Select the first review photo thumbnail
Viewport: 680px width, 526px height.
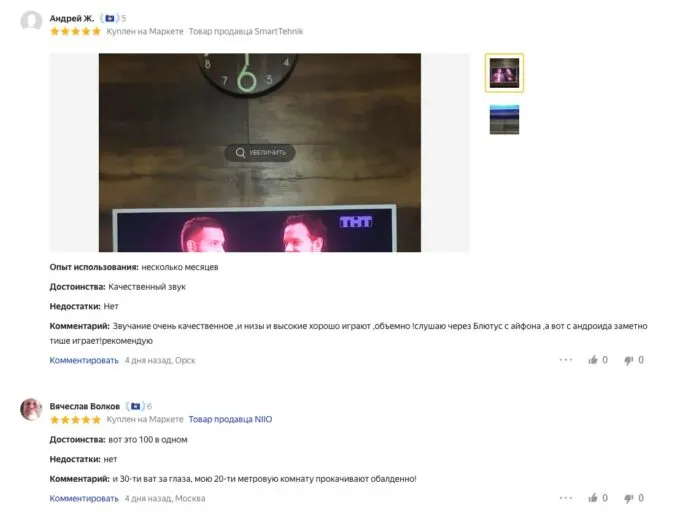[504, 73]
